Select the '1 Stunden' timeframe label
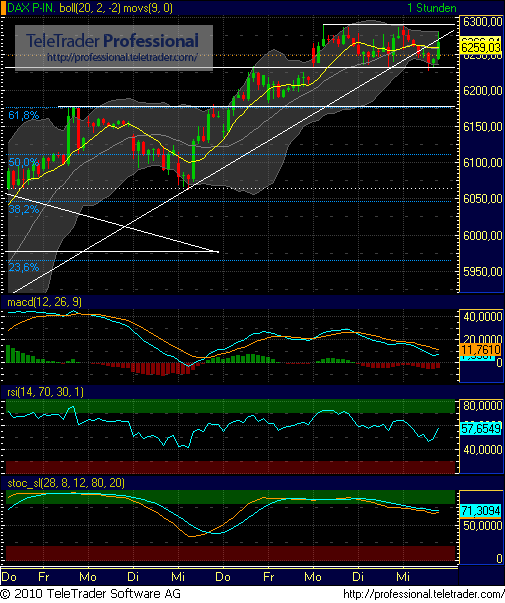 tap(431, 8)
